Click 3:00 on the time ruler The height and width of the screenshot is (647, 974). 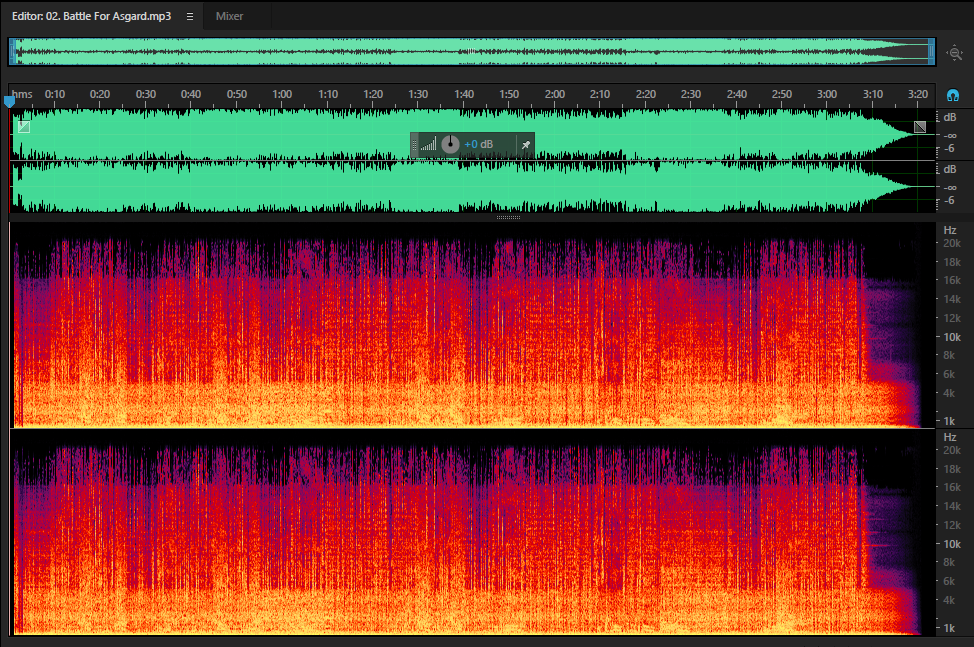click(x=827, y=94)
